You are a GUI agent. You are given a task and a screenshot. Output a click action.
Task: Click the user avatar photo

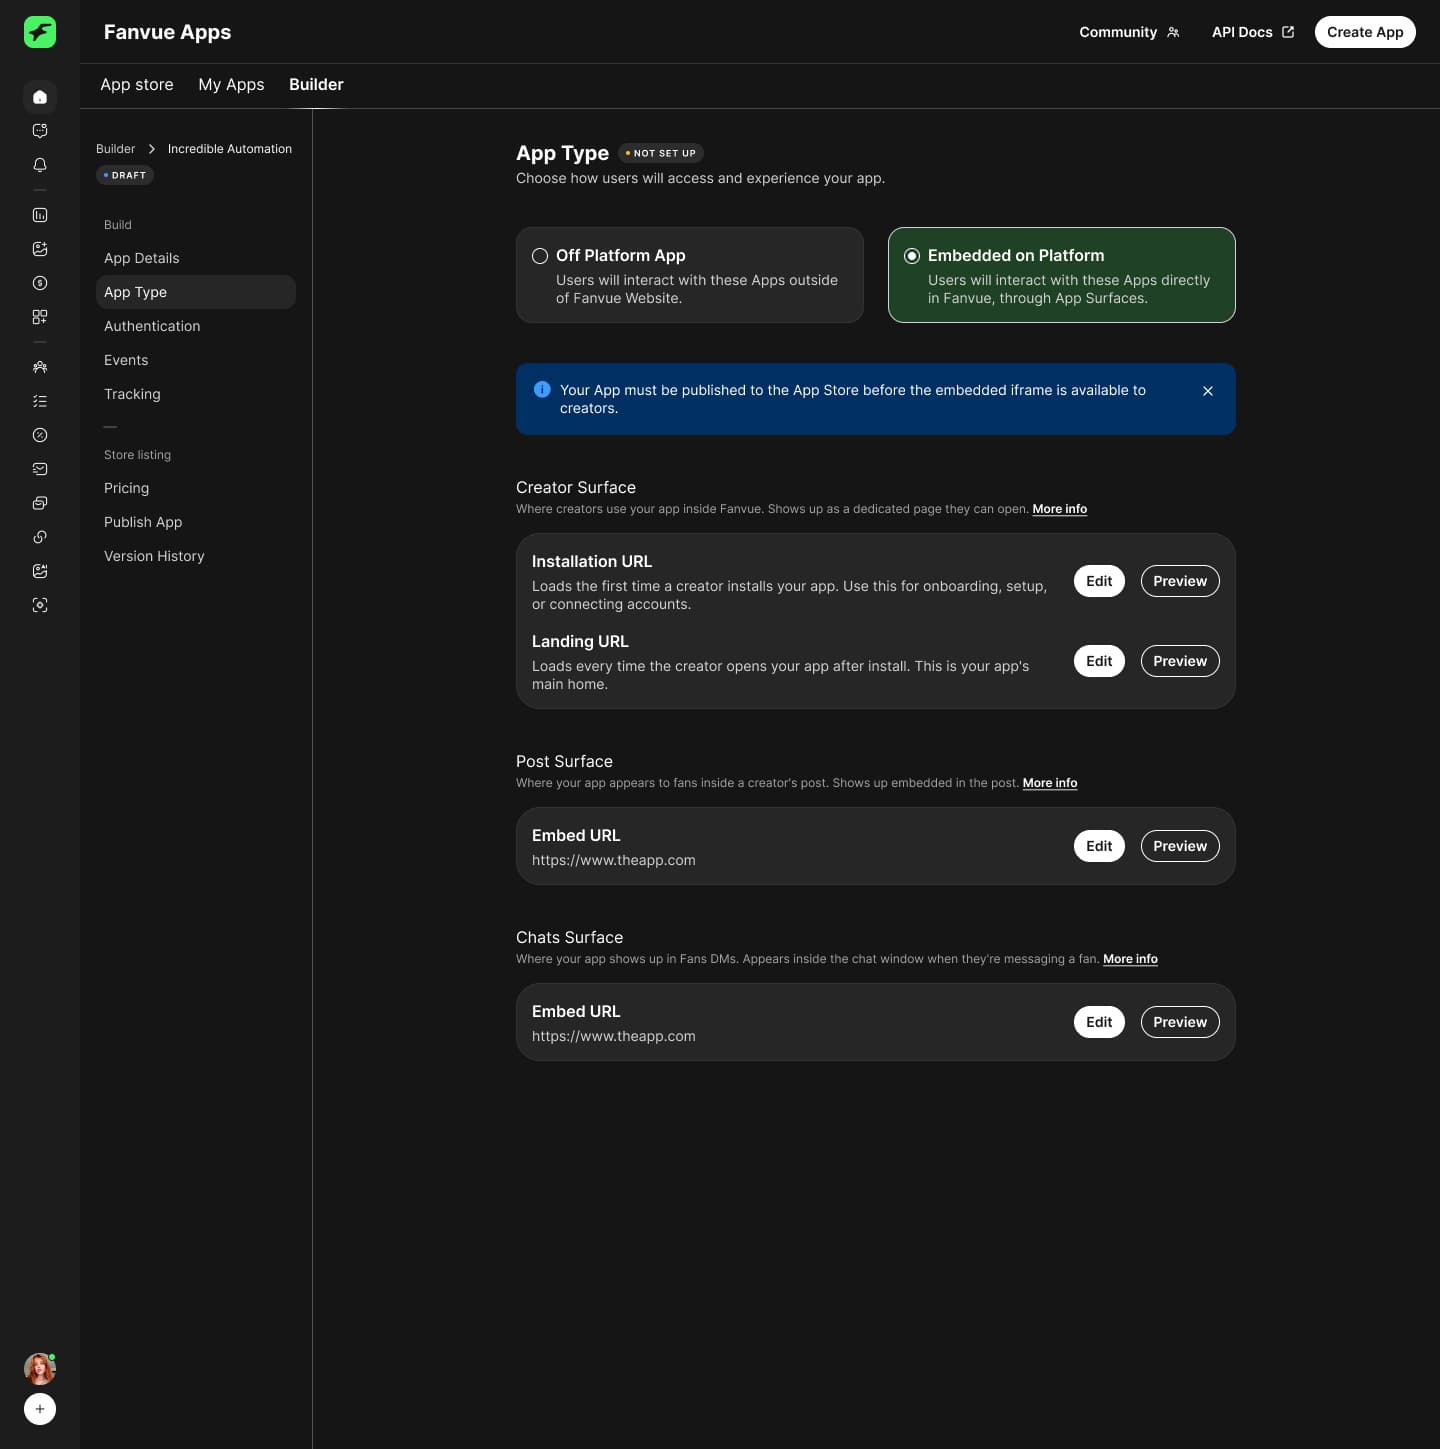click(x=40, y=1369)
